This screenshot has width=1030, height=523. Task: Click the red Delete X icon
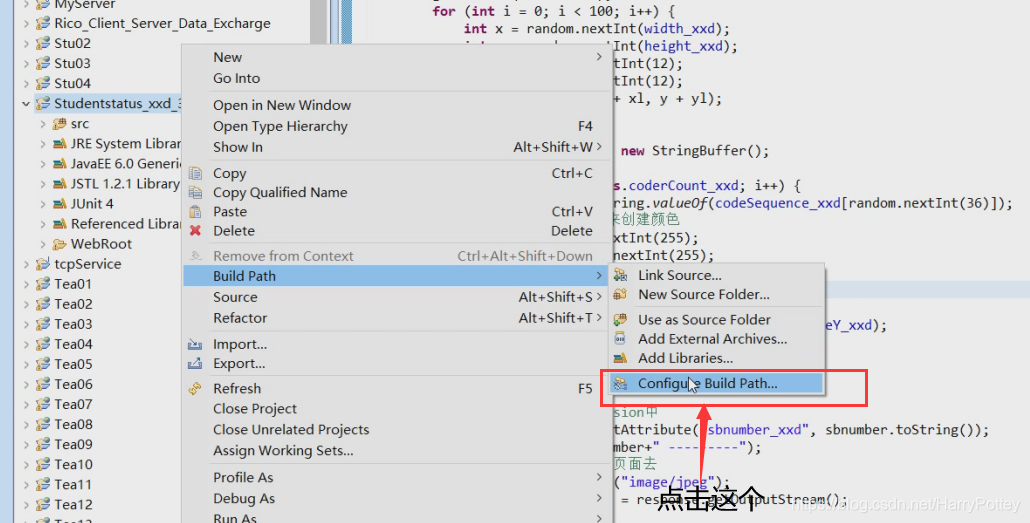tap(195, 231)
